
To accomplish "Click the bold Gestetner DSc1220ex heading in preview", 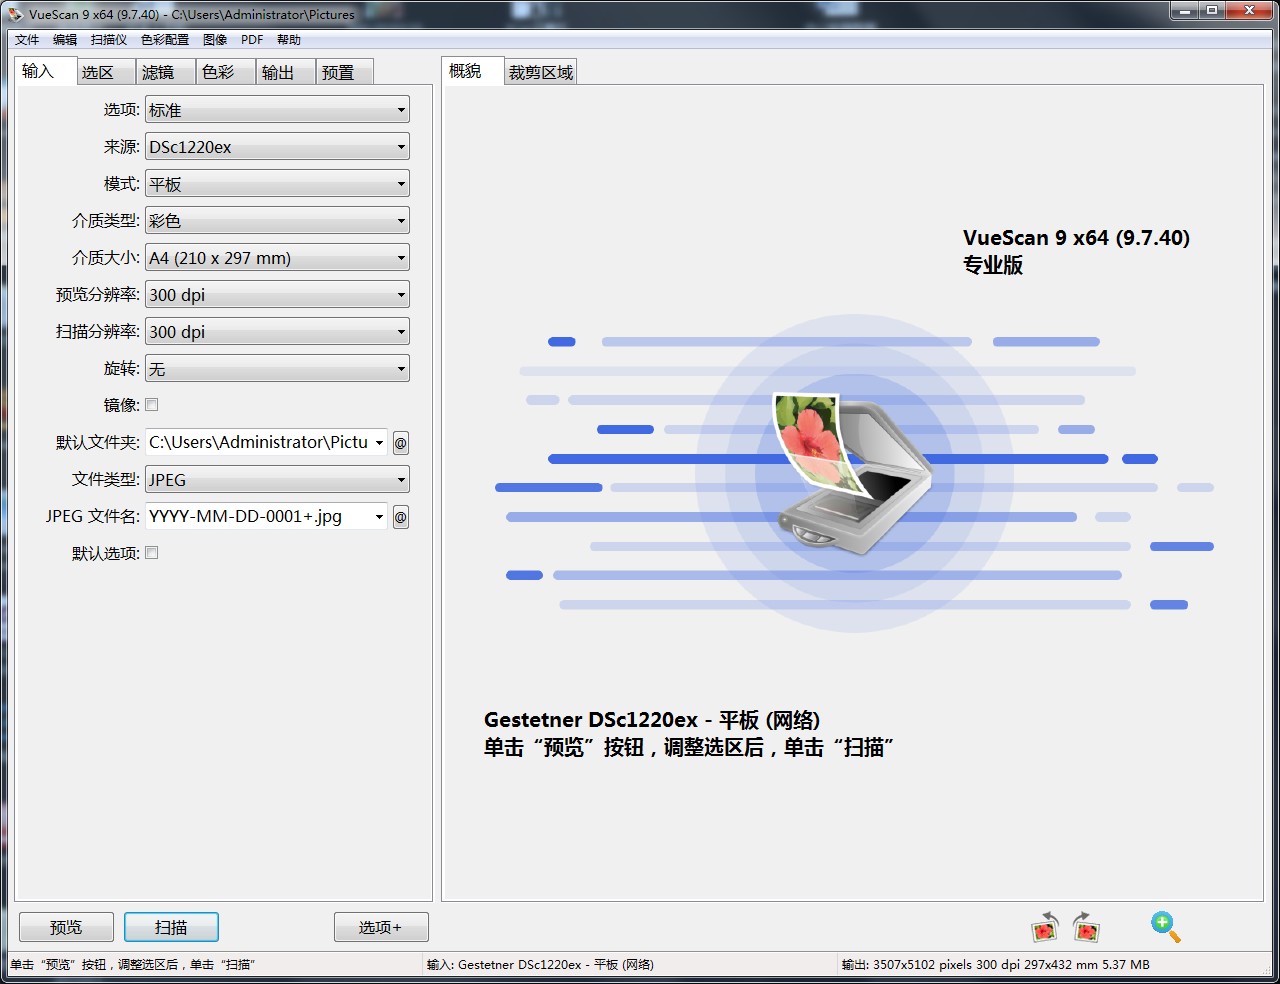I will 652,720.
